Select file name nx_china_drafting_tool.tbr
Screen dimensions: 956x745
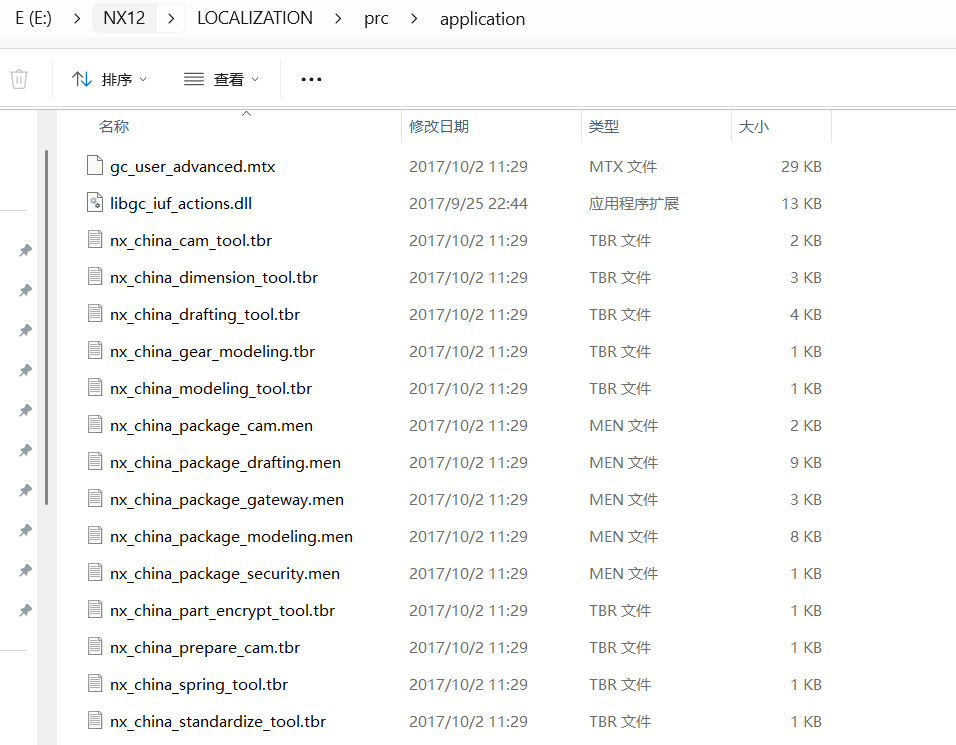click(x=205, y=315)
